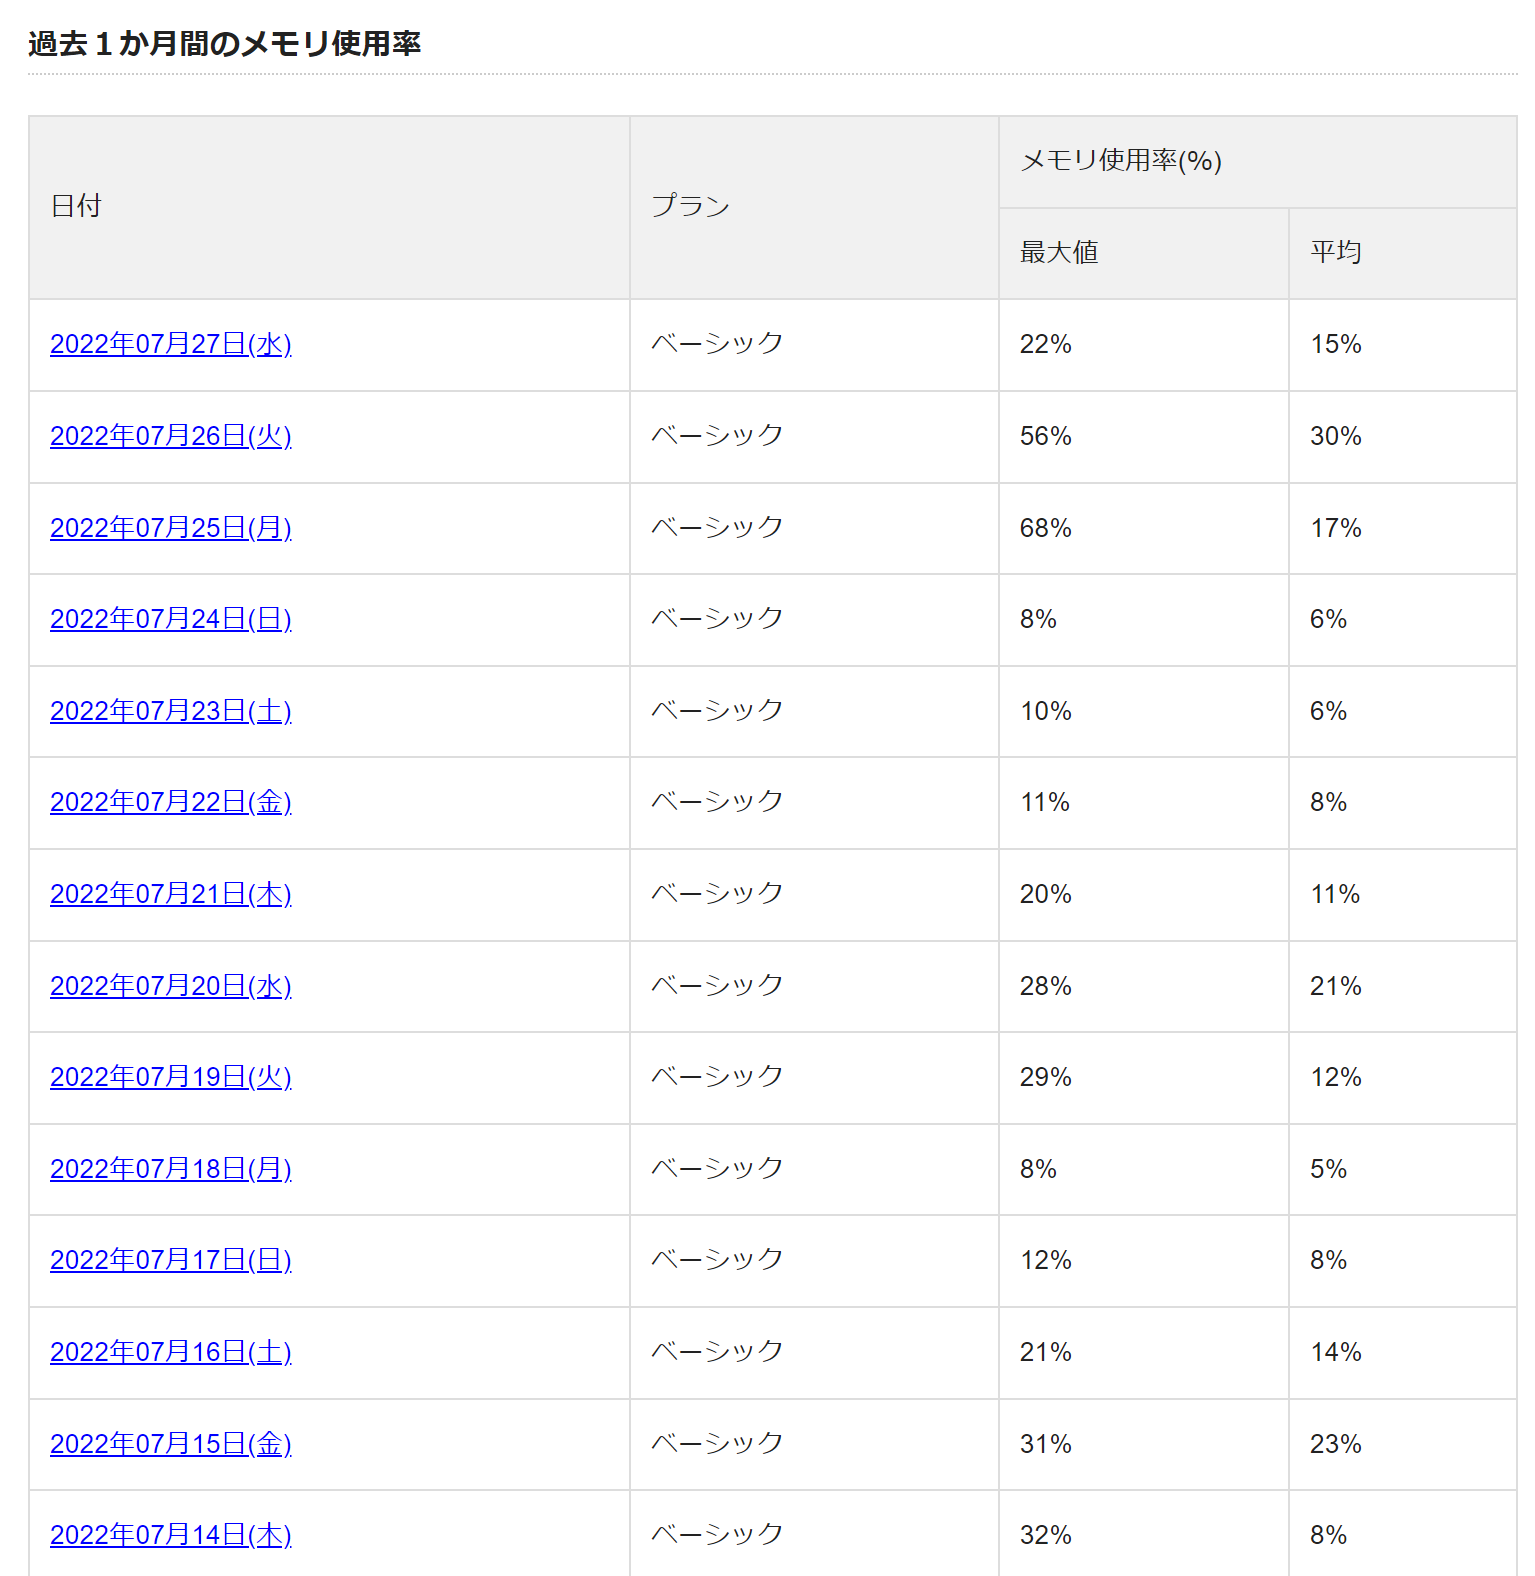Click the 最大値 column header
The height and width of the screenshot is (1576, 1535).
coord(1144,253)
